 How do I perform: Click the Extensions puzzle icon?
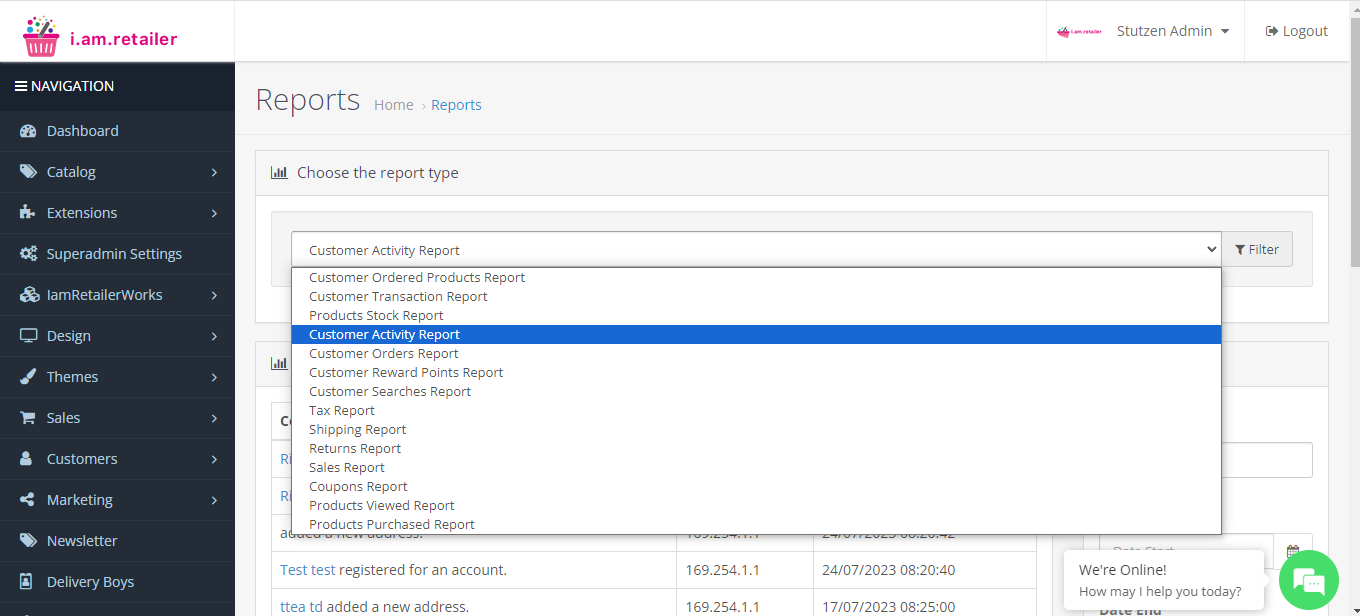pyautogui.click(x=28, y=213)
